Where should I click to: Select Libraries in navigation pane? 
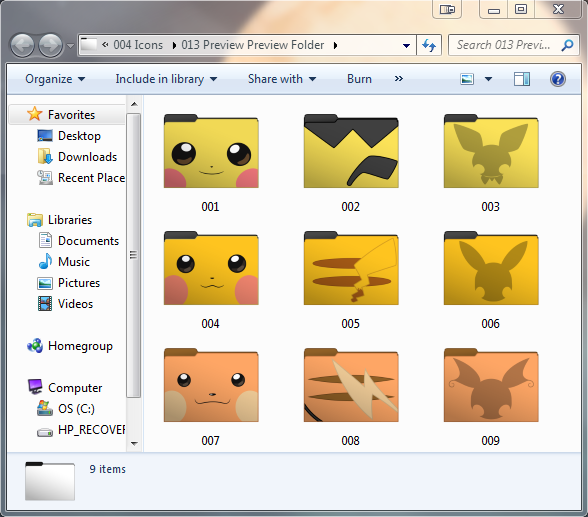pyautogui.click(x=70, y=220)
